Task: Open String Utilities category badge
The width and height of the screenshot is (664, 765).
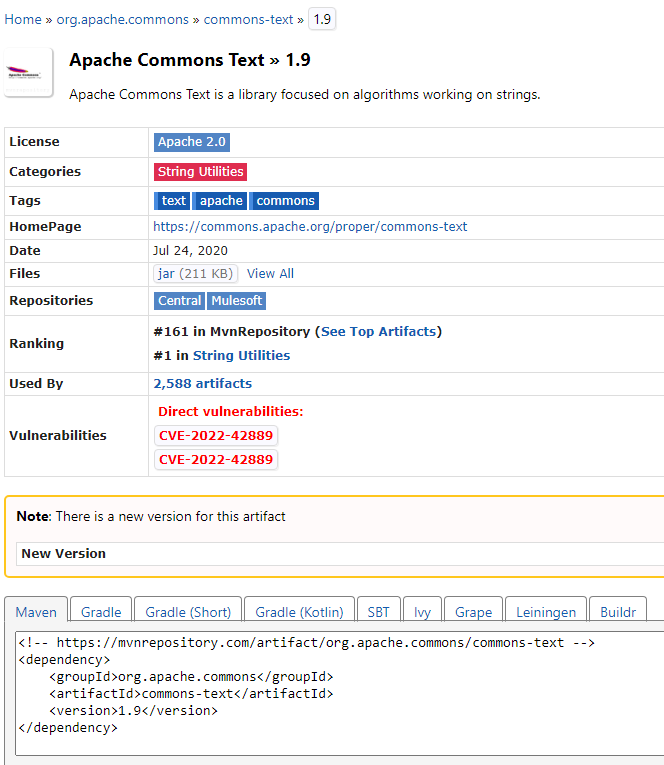Action: (x=201, y=172)
